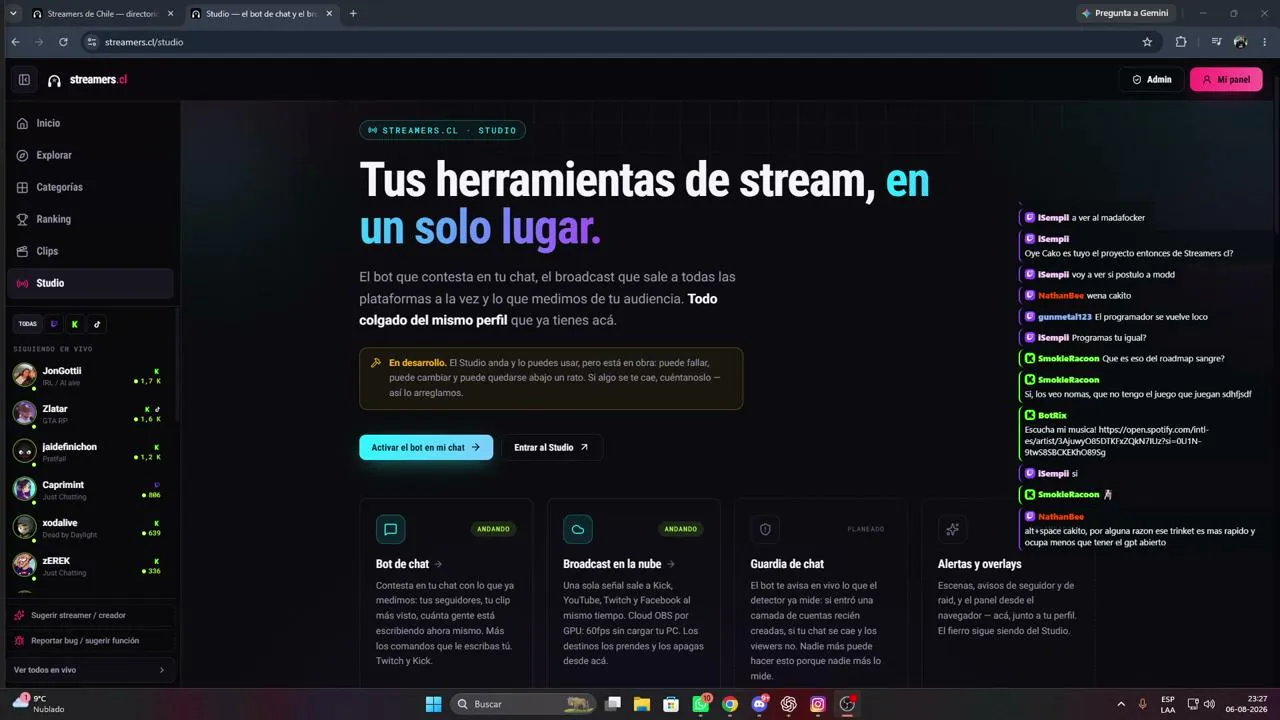Open the Chrome three-dot menu

click(1265, 42)
